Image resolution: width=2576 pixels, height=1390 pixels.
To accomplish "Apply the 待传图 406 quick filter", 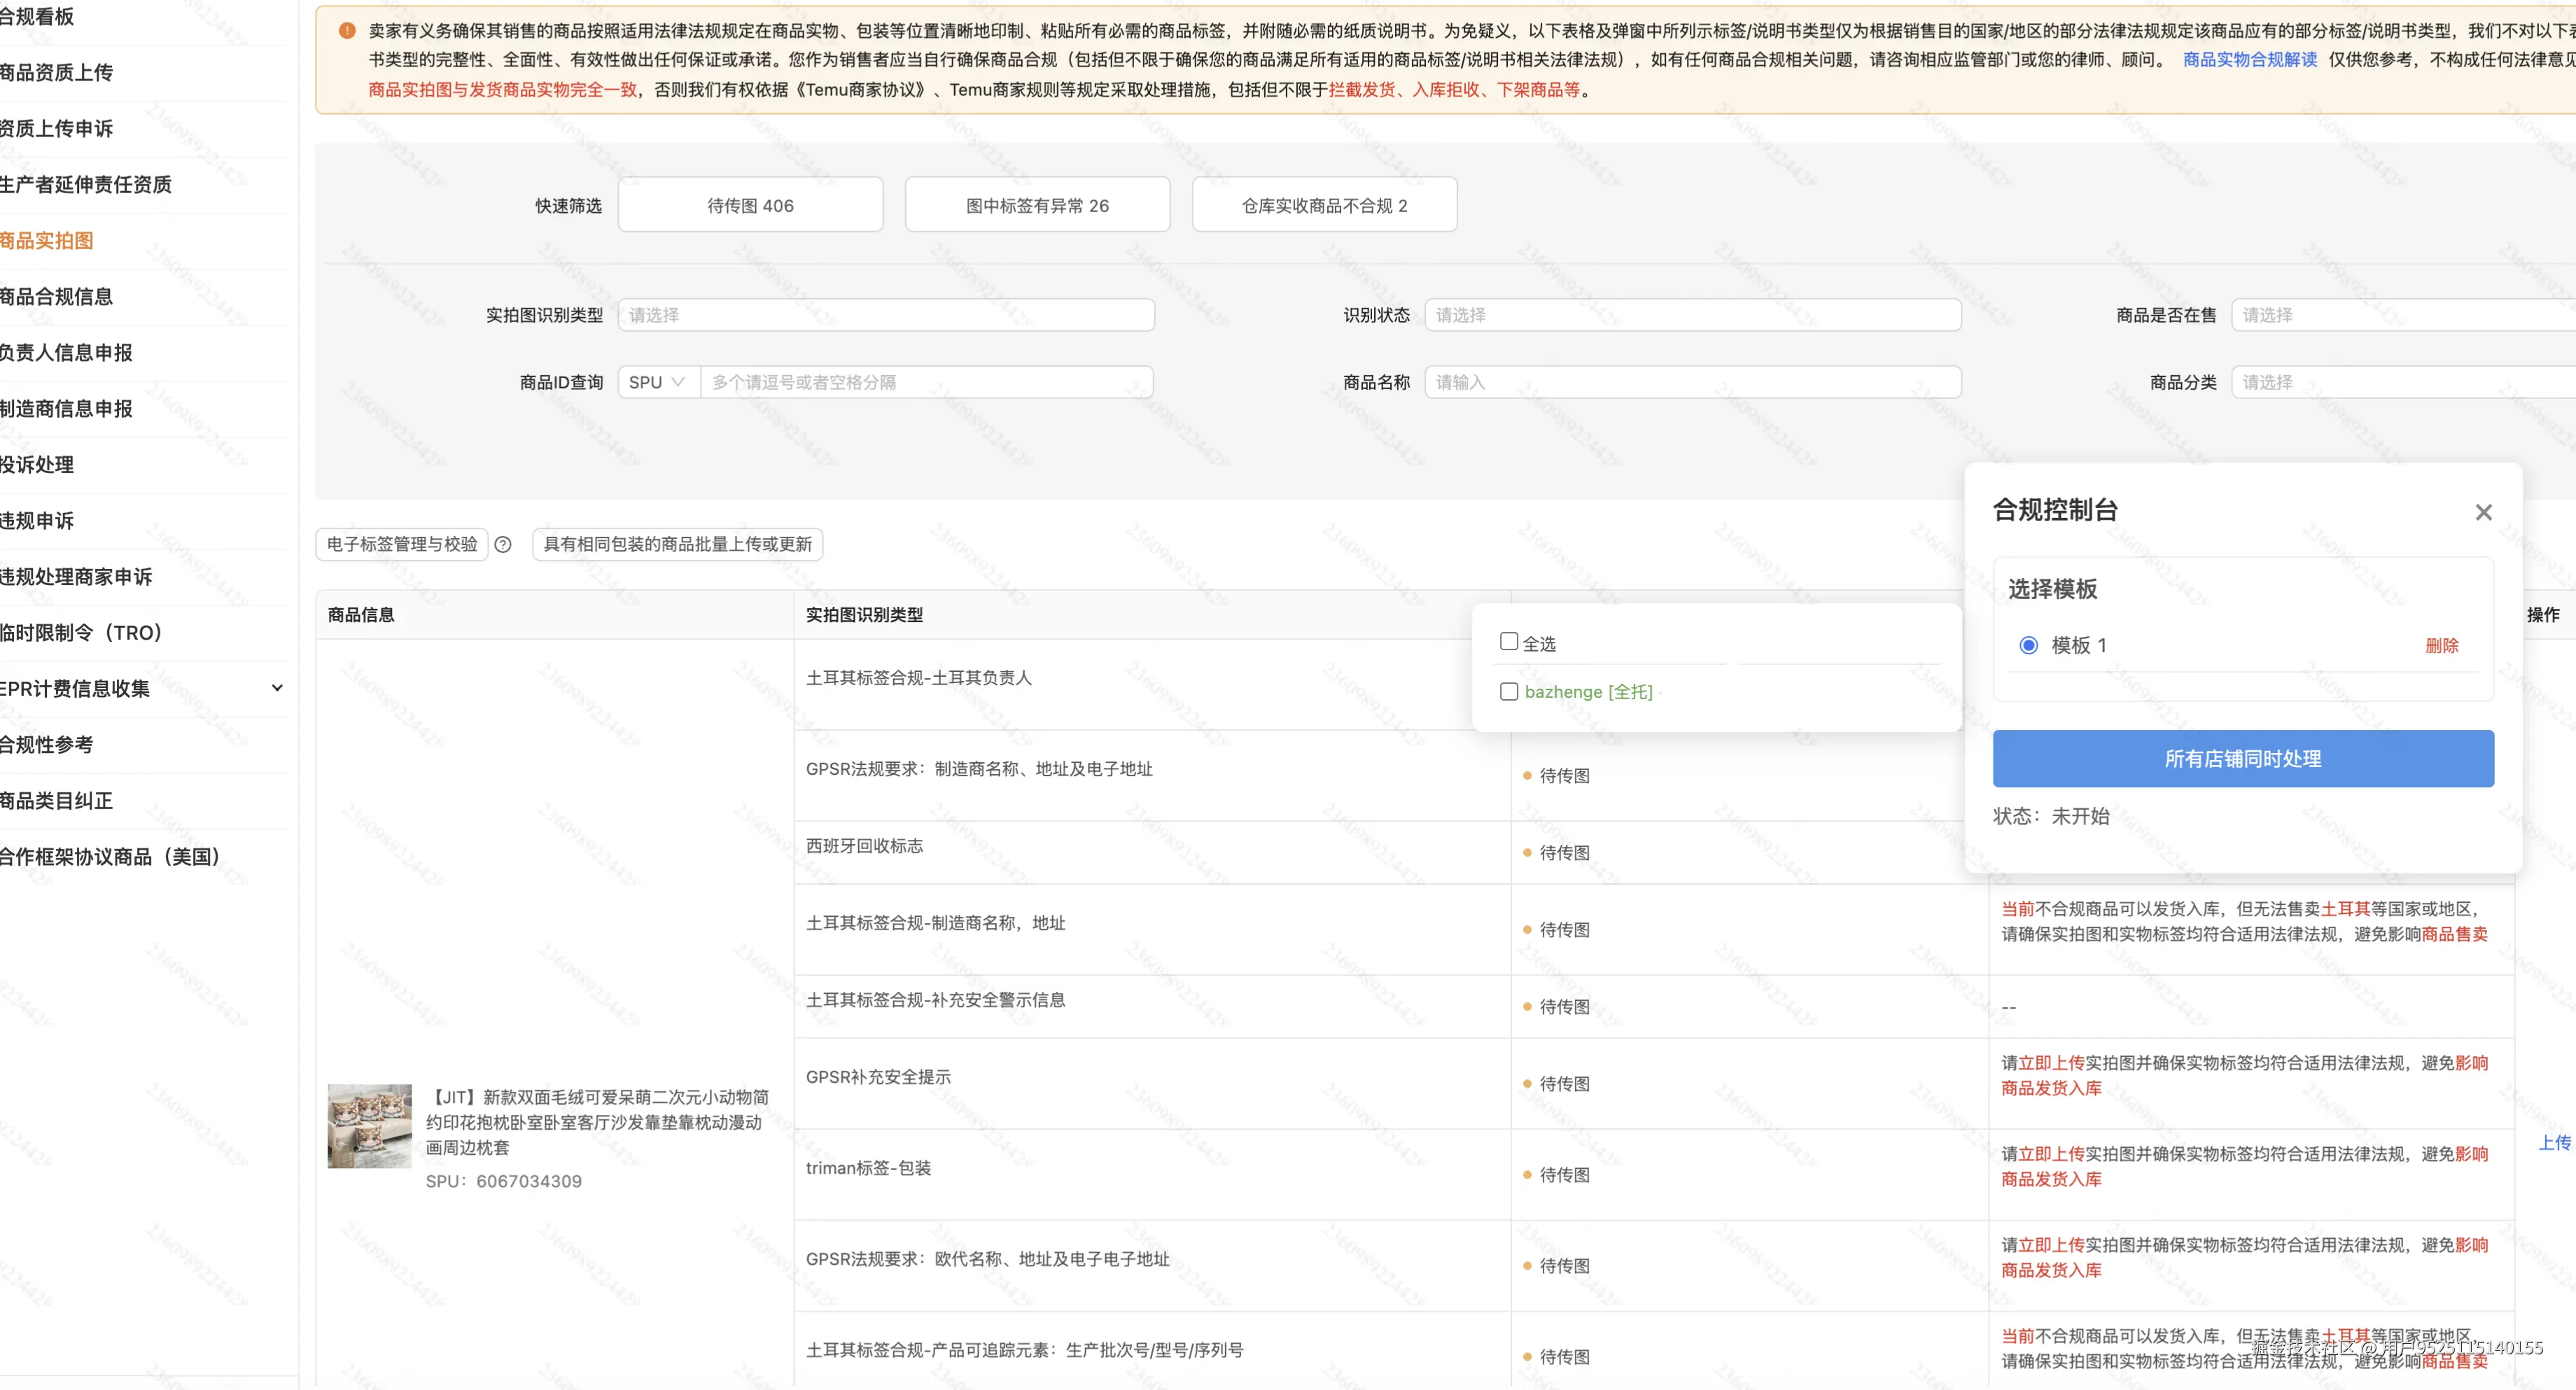I will [x=750, y=204].
